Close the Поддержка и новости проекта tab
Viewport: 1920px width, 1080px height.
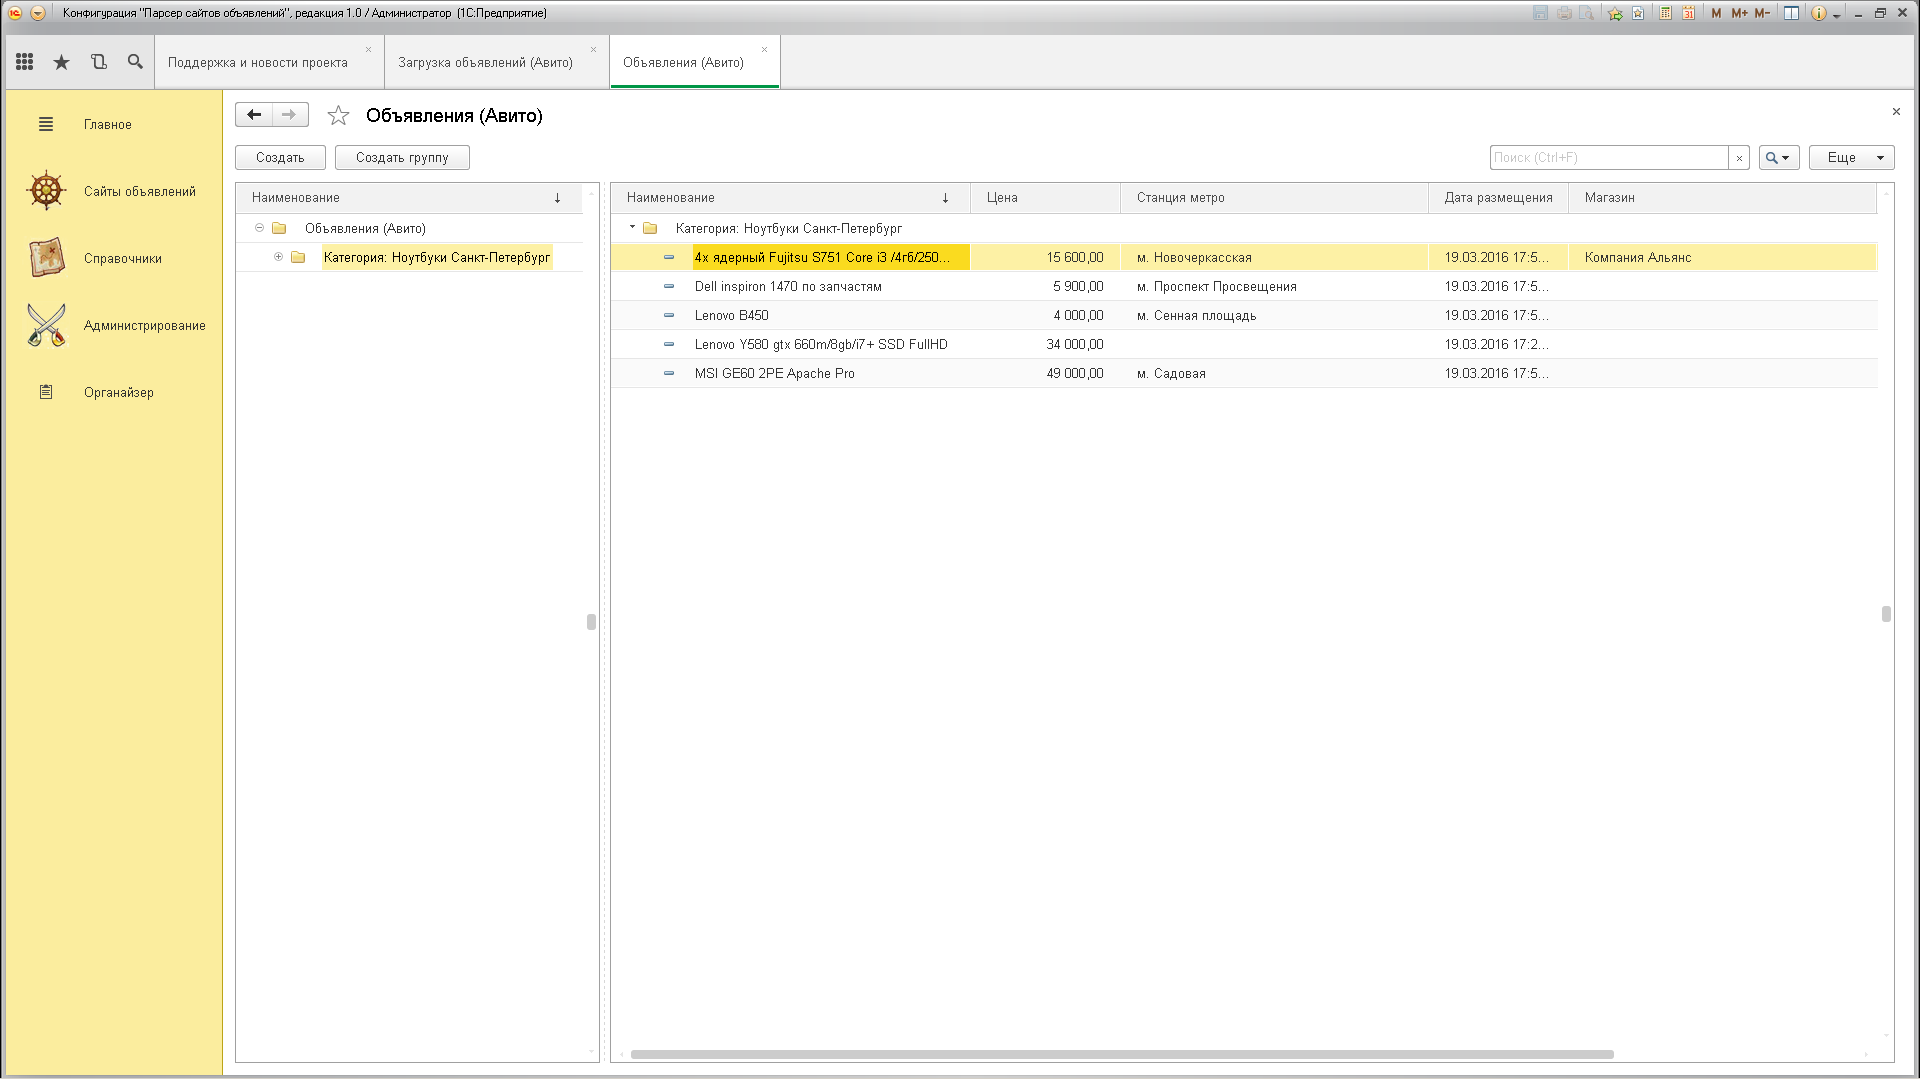368,49
